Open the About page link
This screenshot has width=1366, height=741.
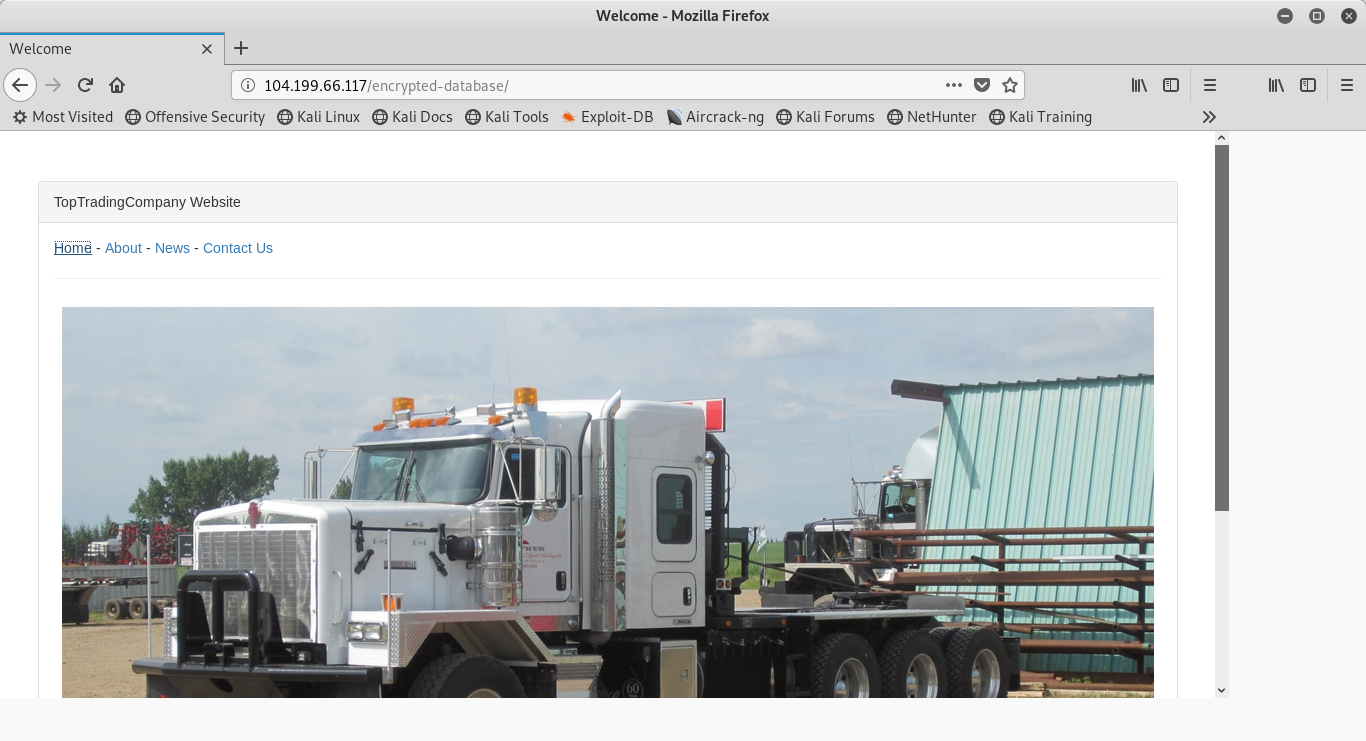pos(123,248)
